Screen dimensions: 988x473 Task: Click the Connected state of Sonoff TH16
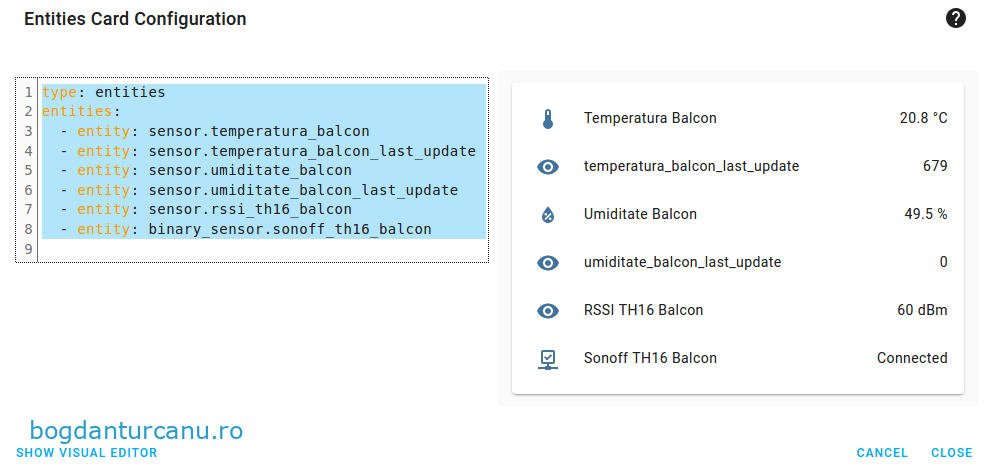pos(911,359)
